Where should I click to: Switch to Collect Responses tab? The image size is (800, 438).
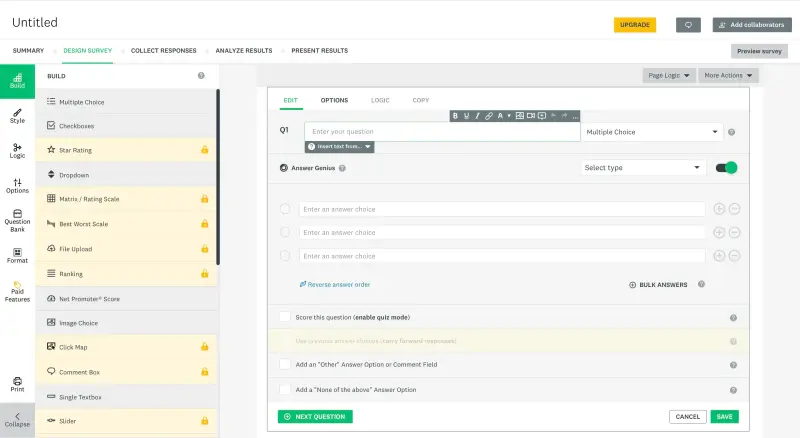pyautogui.click(x=163, y=51)
